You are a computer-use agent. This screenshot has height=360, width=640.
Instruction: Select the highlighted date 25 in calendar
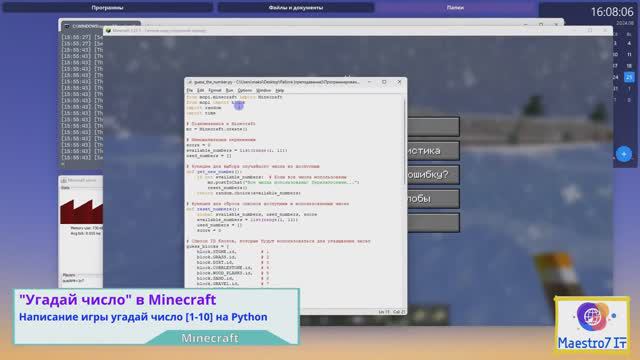(629, 77)
